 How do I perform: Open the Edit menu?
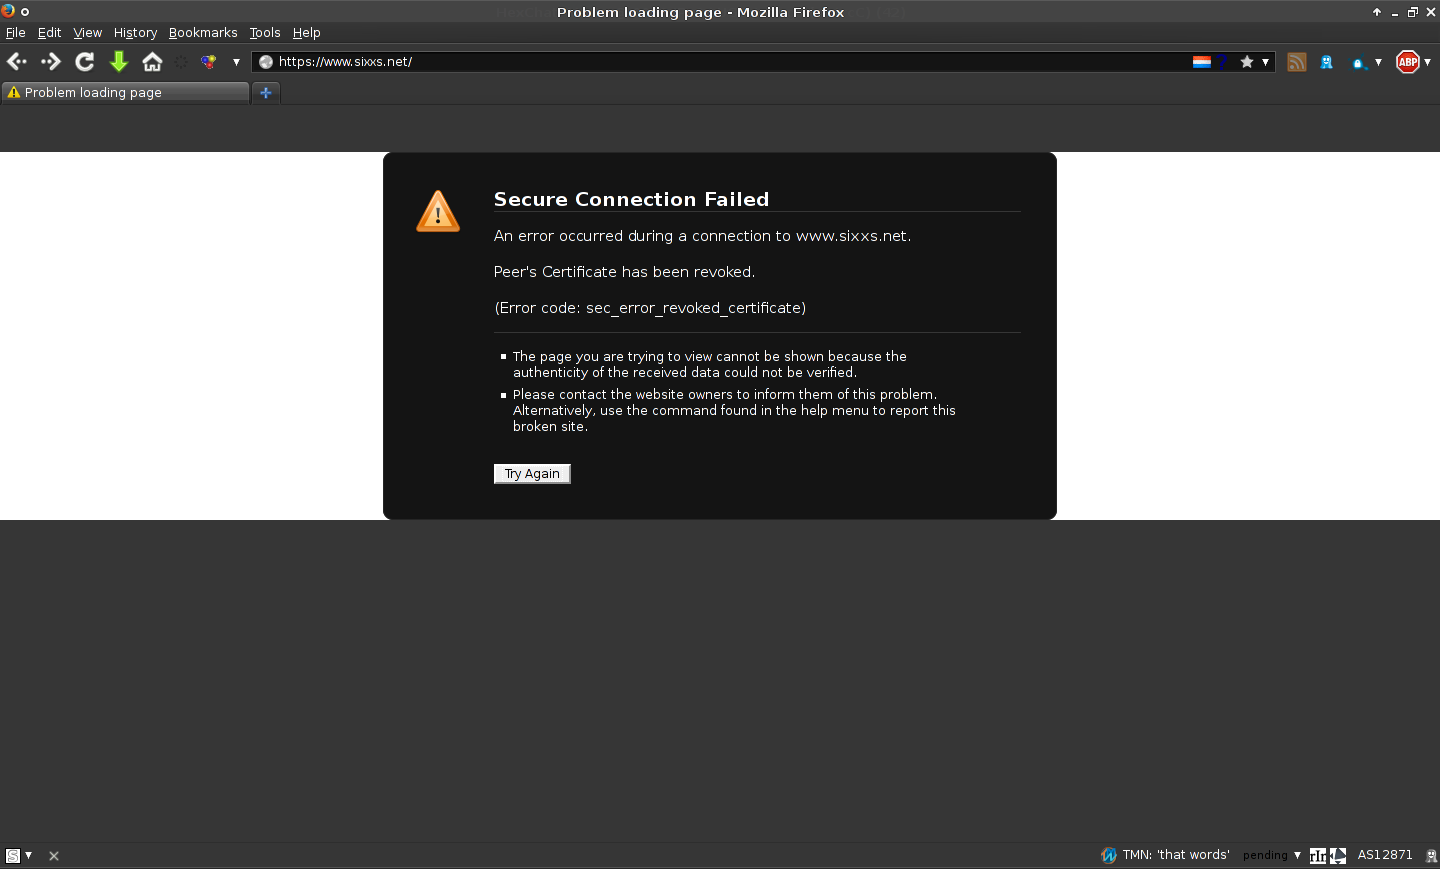click(50, 33)
